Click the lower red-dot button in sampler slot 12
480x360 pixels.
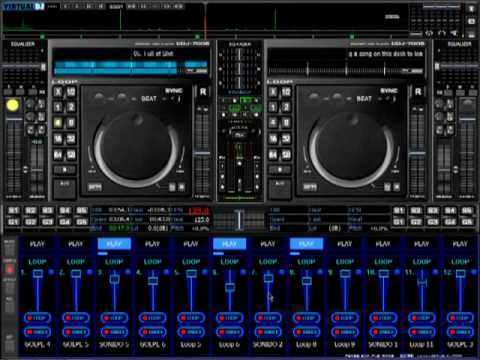tap(460, 332)
